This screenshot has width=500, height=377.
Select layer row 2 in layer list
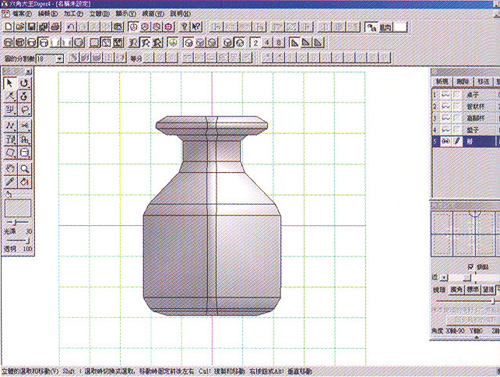(466, 107)
